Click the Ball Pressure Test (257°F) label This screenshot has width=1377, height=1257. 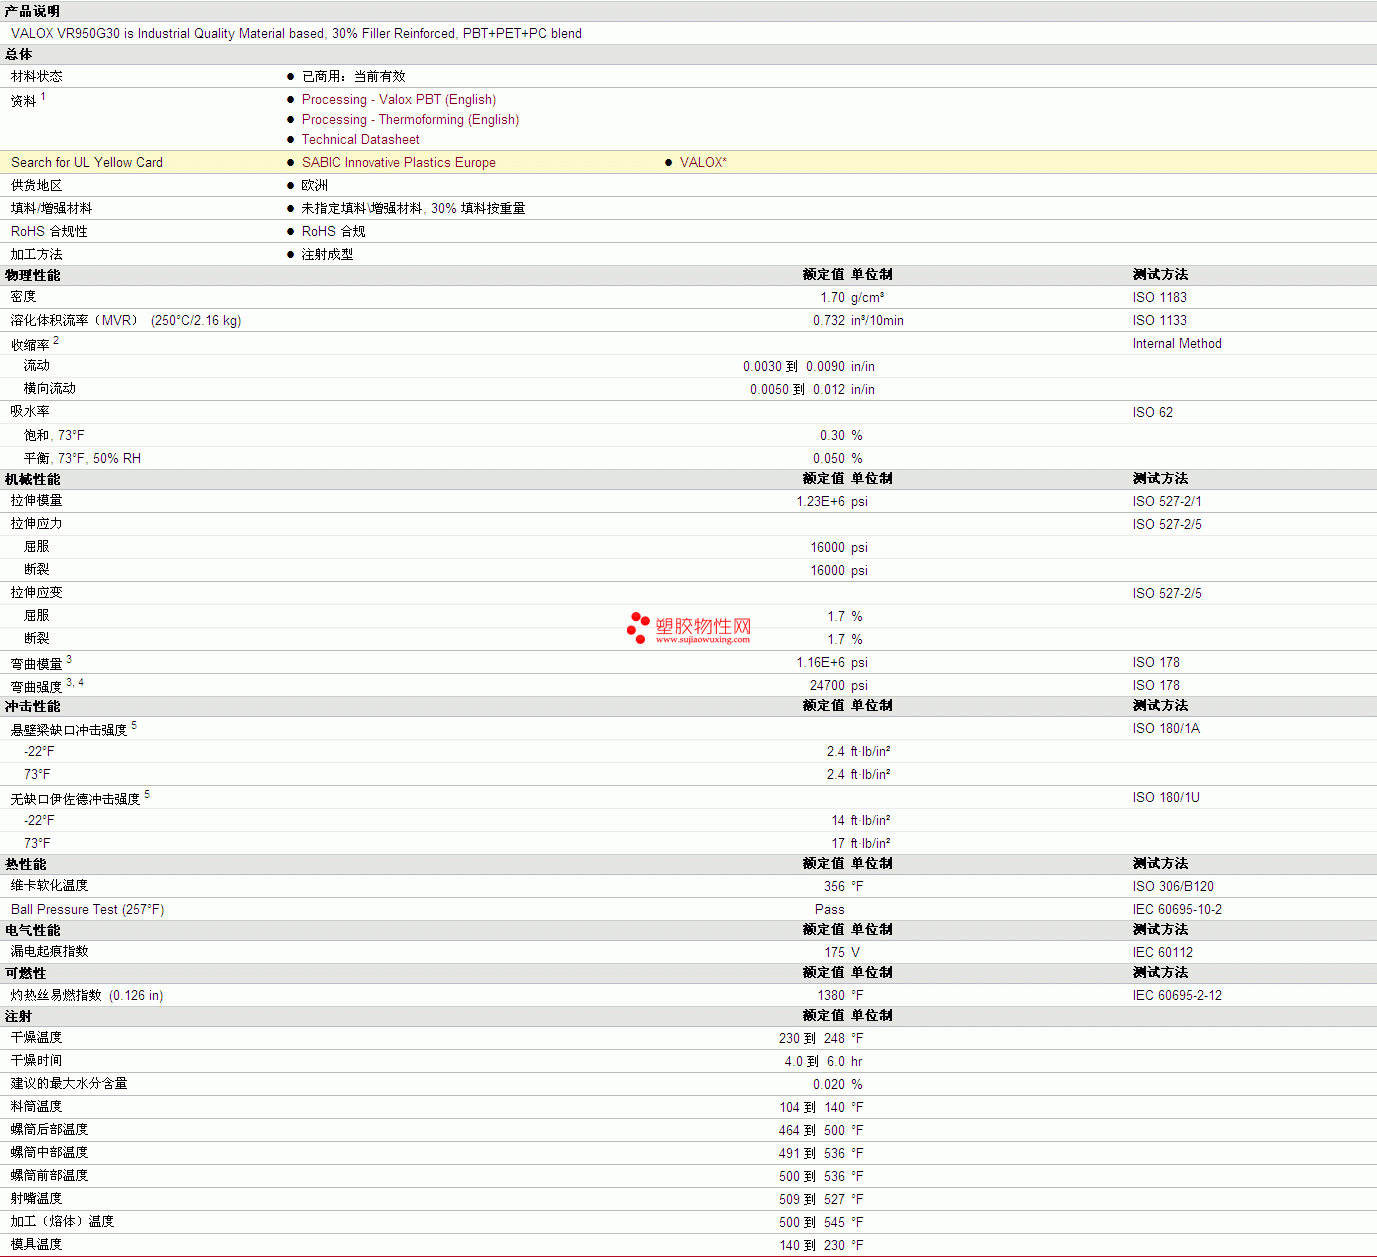88,910
